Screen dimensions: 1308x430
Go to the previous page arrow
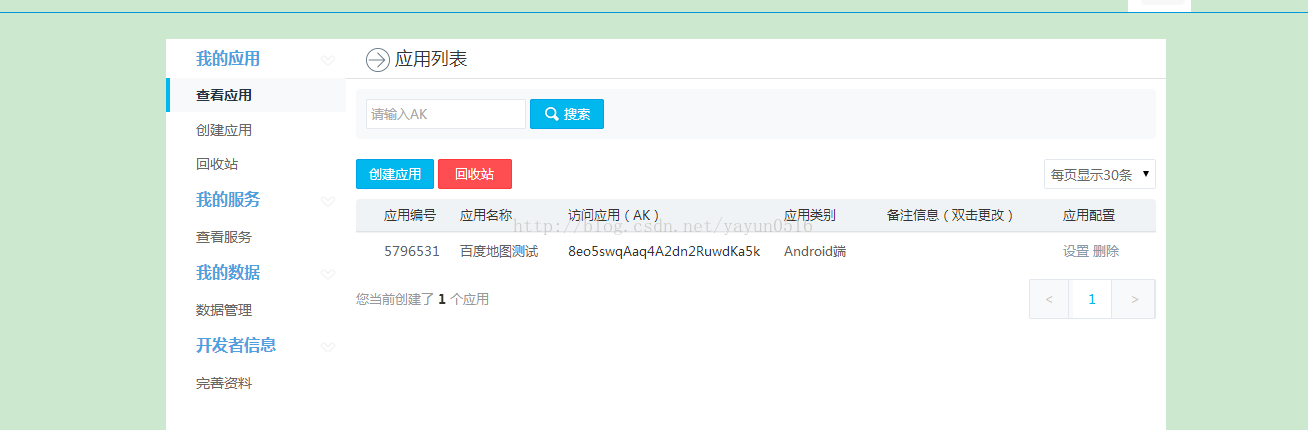[1049, 299]
